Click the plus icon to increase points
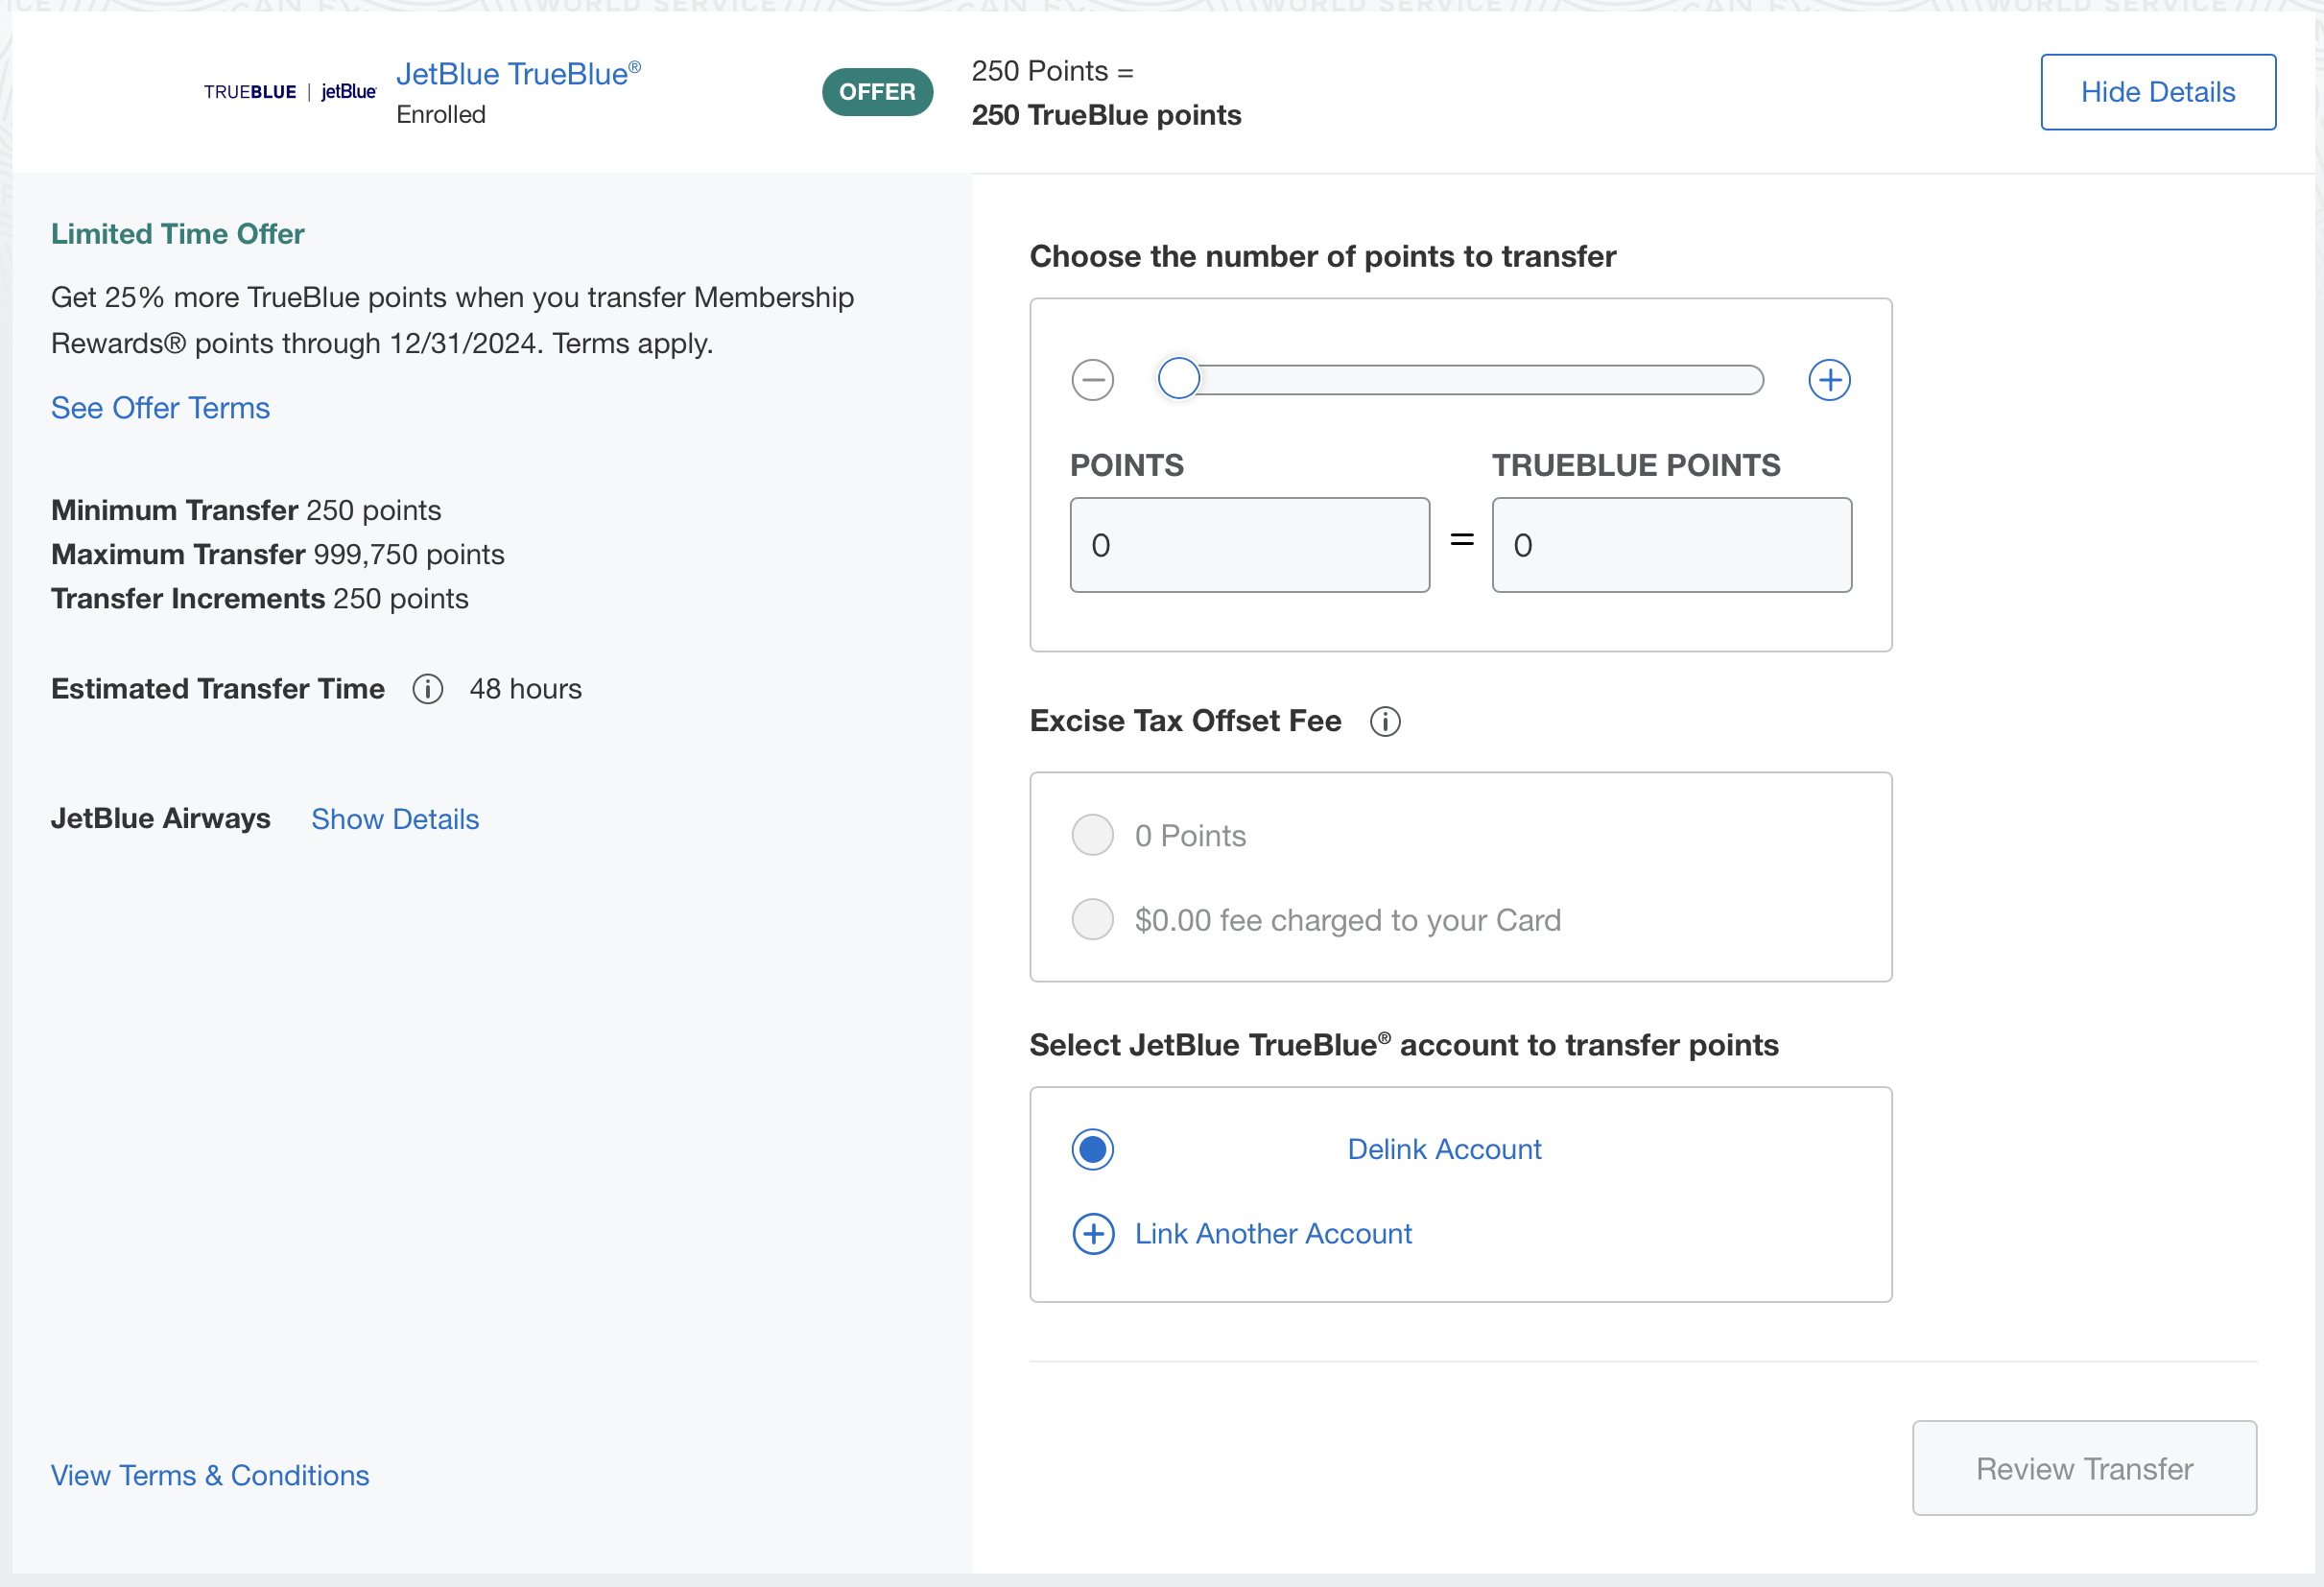Screen dimensions: 2324x1587 1829,380
